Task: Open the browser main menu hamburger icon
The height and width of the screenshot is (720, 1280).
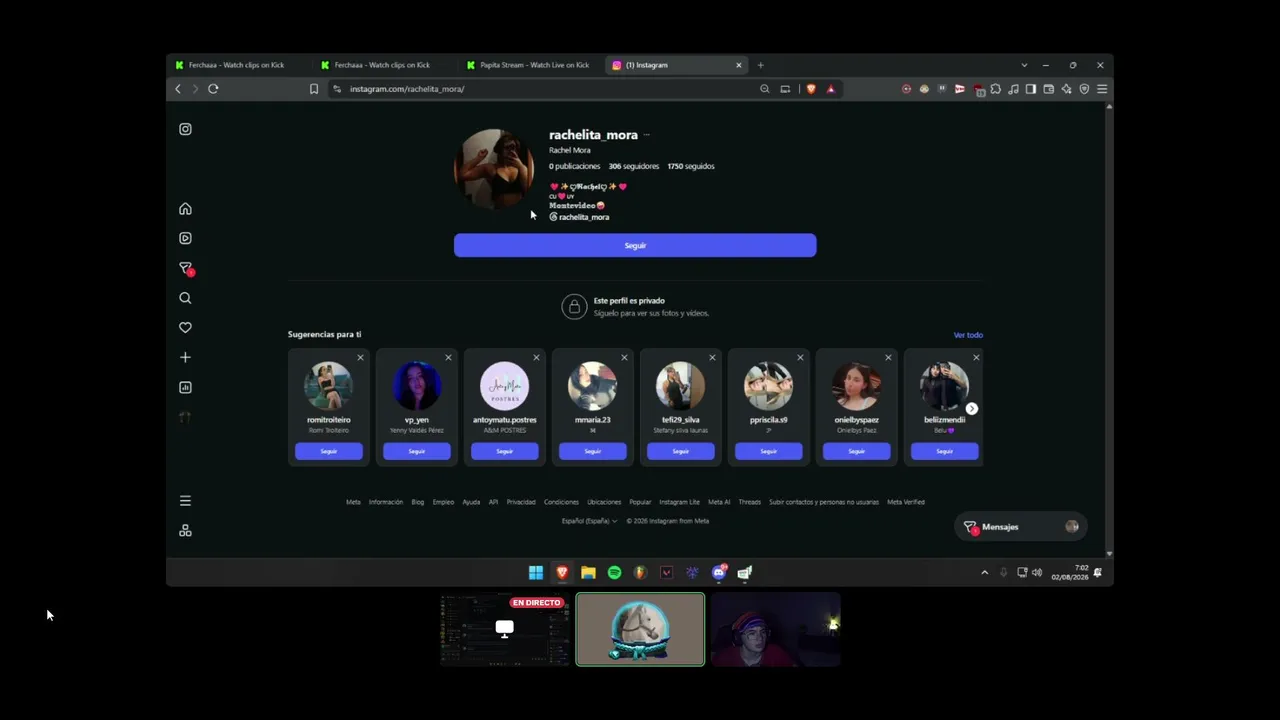Action: pos(1102,89)
